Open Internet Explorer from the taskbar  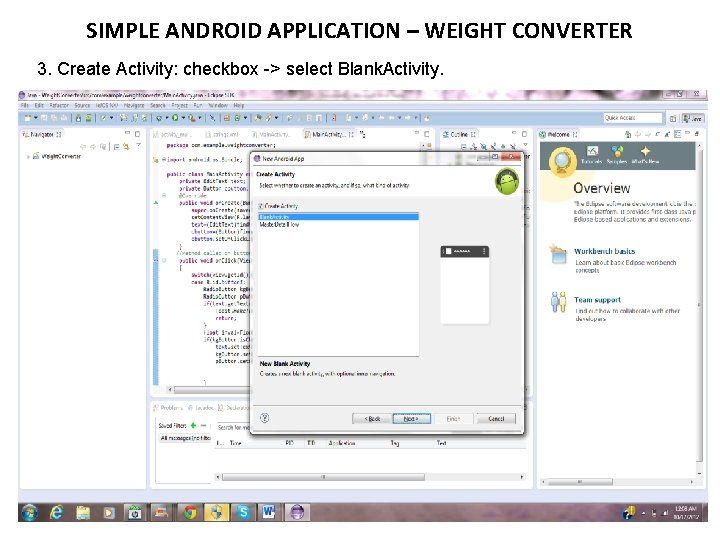[56, 512]
